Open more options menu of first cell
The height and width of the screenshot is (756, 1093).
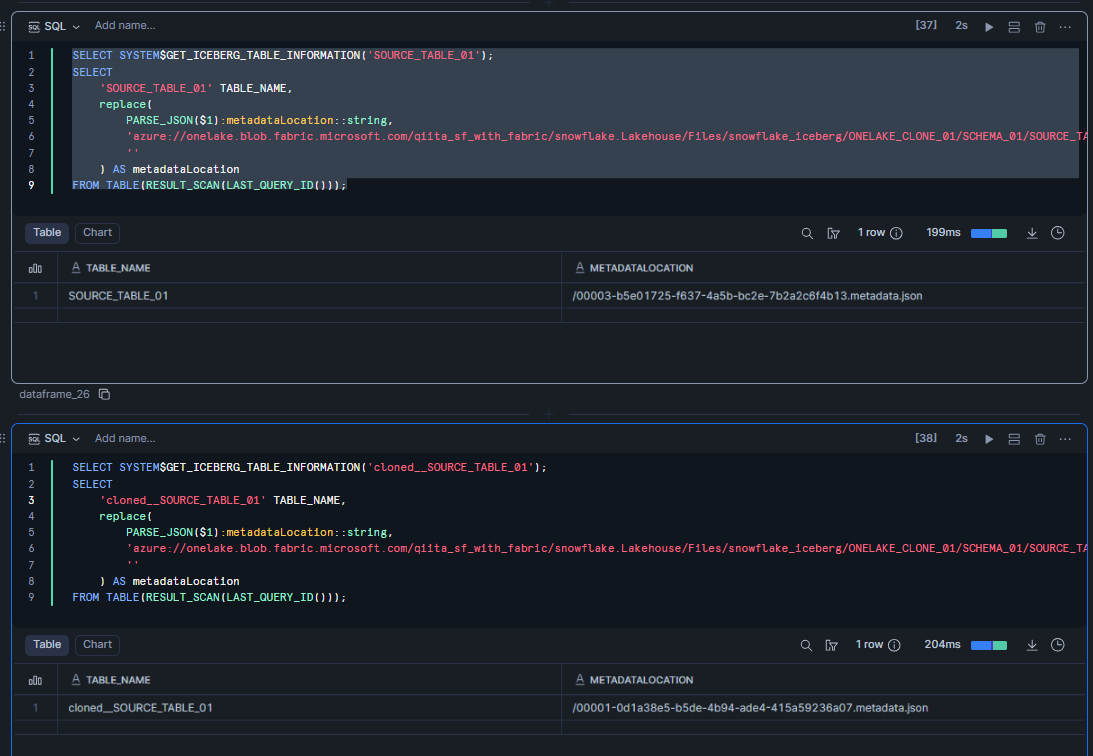(1065, 26)
